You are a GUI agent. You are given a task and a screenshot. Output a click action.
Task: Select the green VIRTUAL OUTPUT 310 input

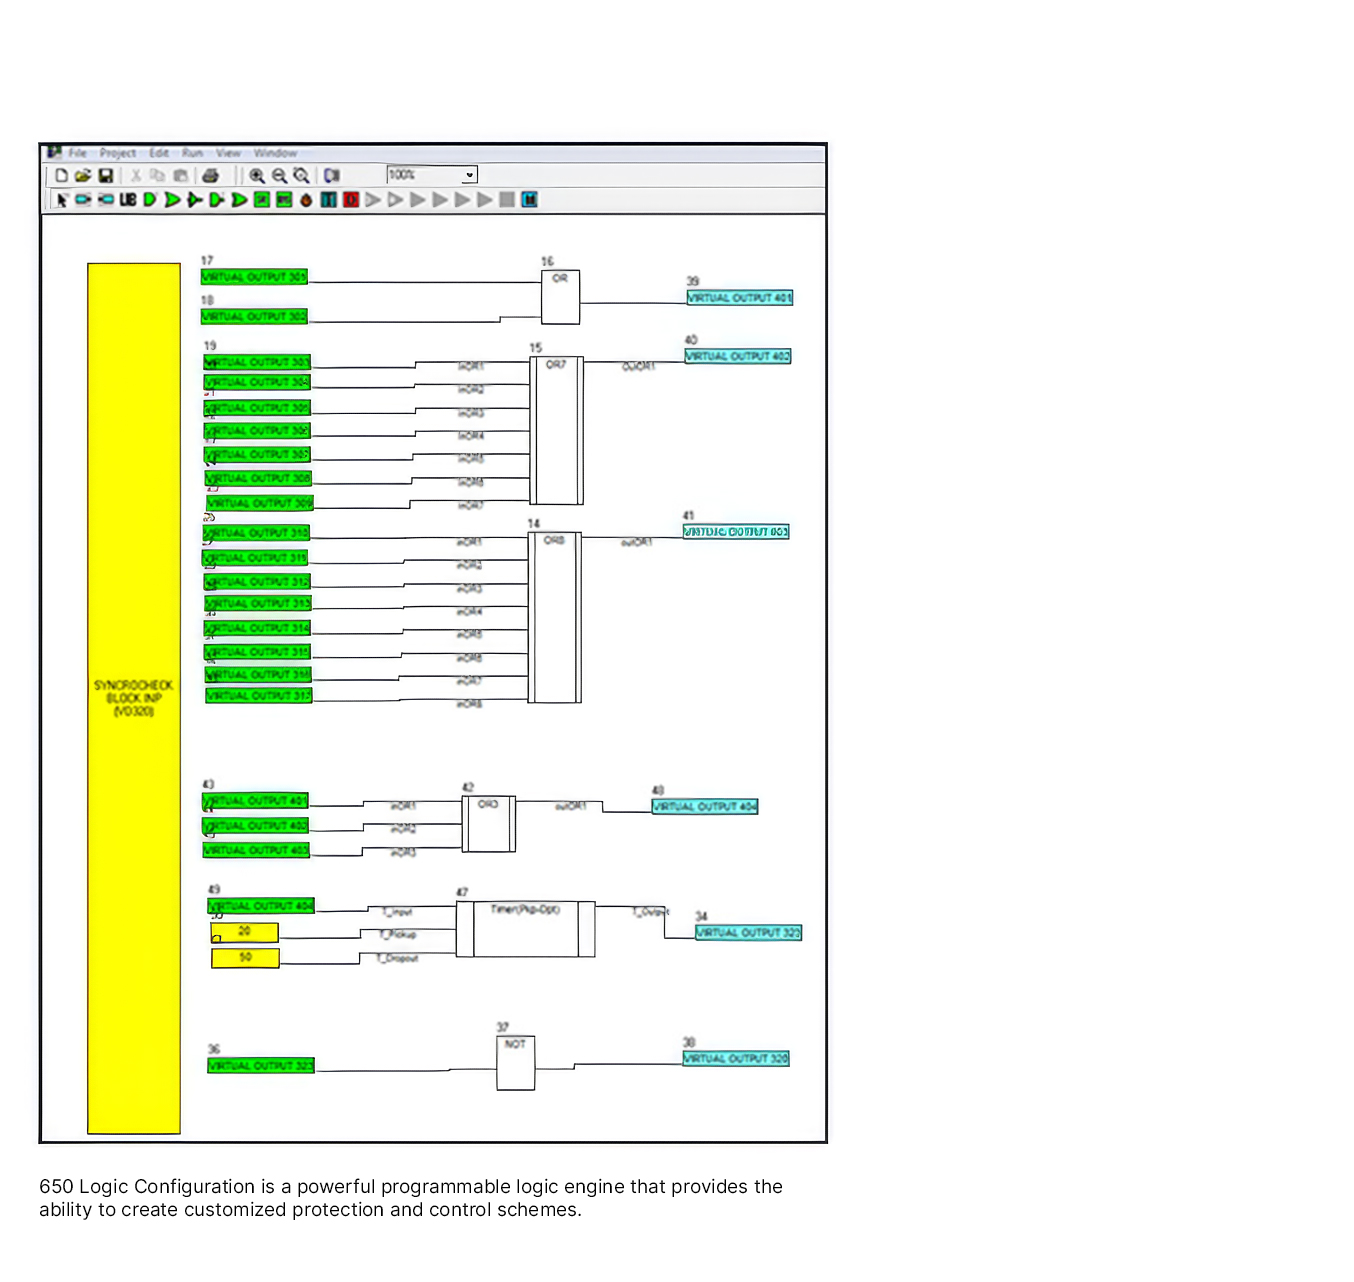coord(256,533)
